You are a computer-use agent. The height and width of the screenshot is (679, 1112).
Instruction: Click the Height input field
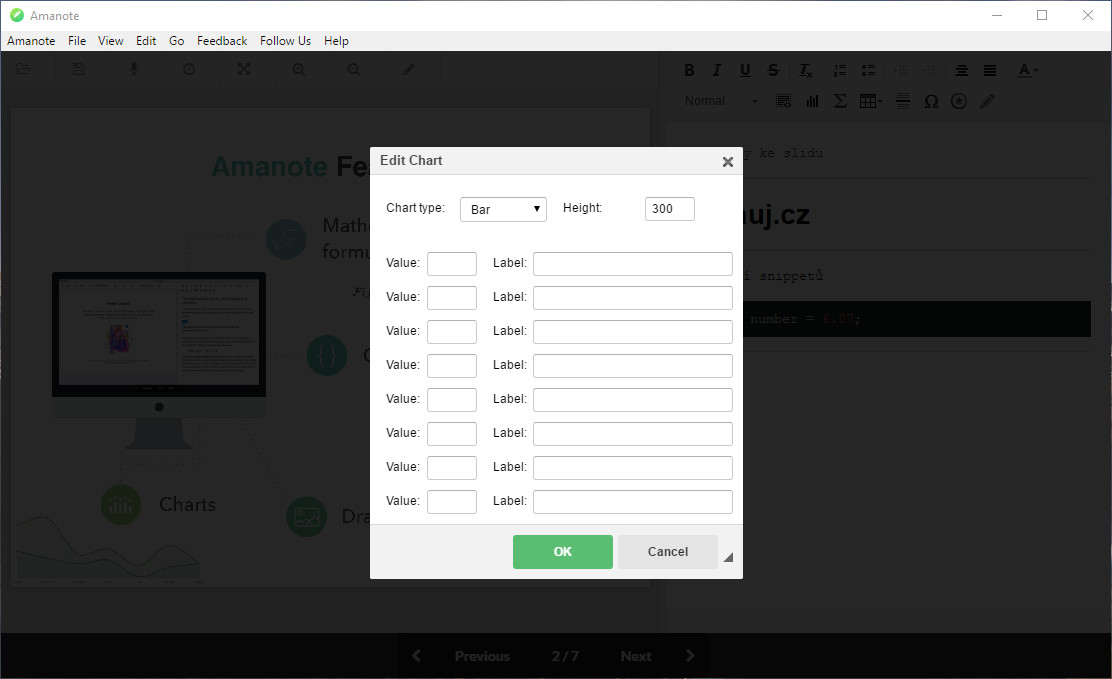669,209
